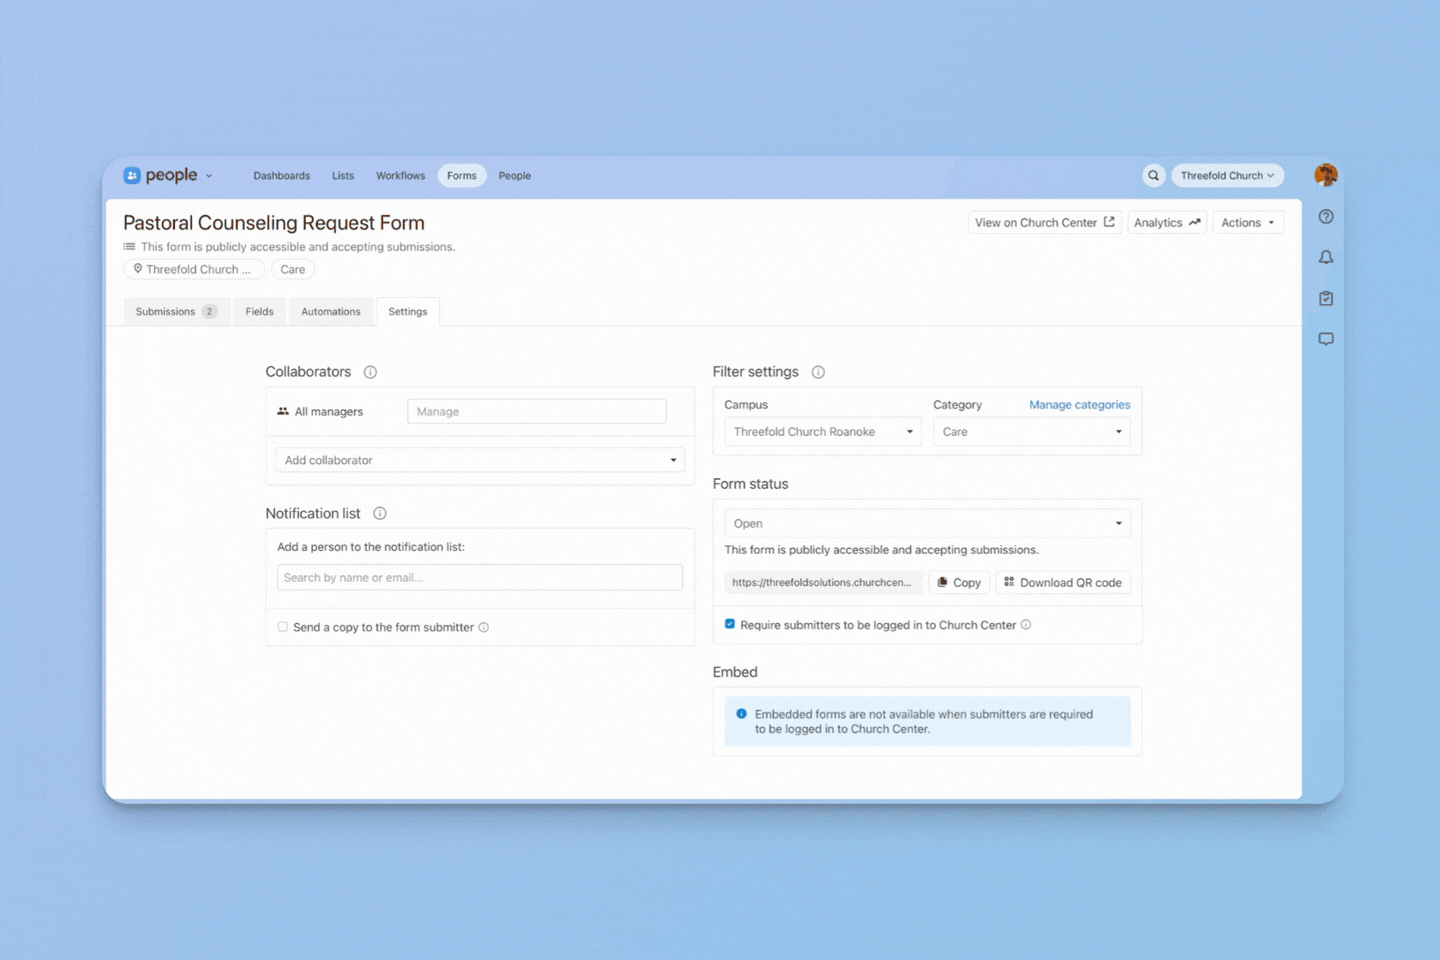This screenshot has height=960, width=1440.
Task: Open the Actions dropdown menu
Action: tap(1248, 223)
